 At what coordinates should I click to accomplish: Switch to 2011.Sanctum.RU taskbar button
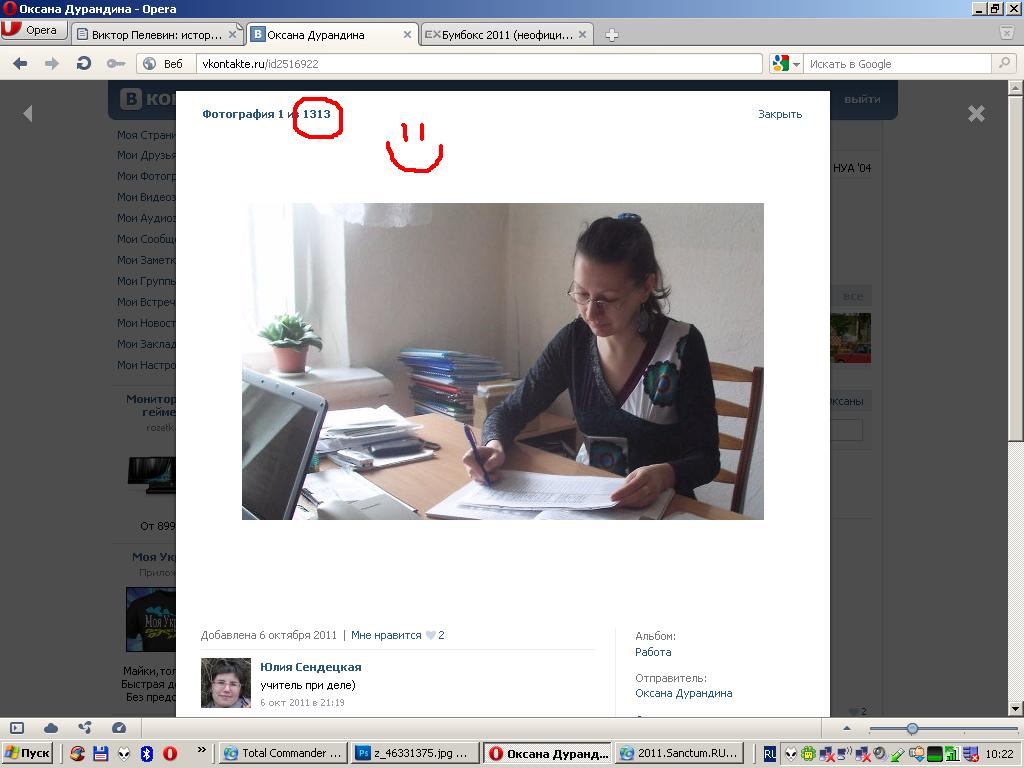point(679,753)
